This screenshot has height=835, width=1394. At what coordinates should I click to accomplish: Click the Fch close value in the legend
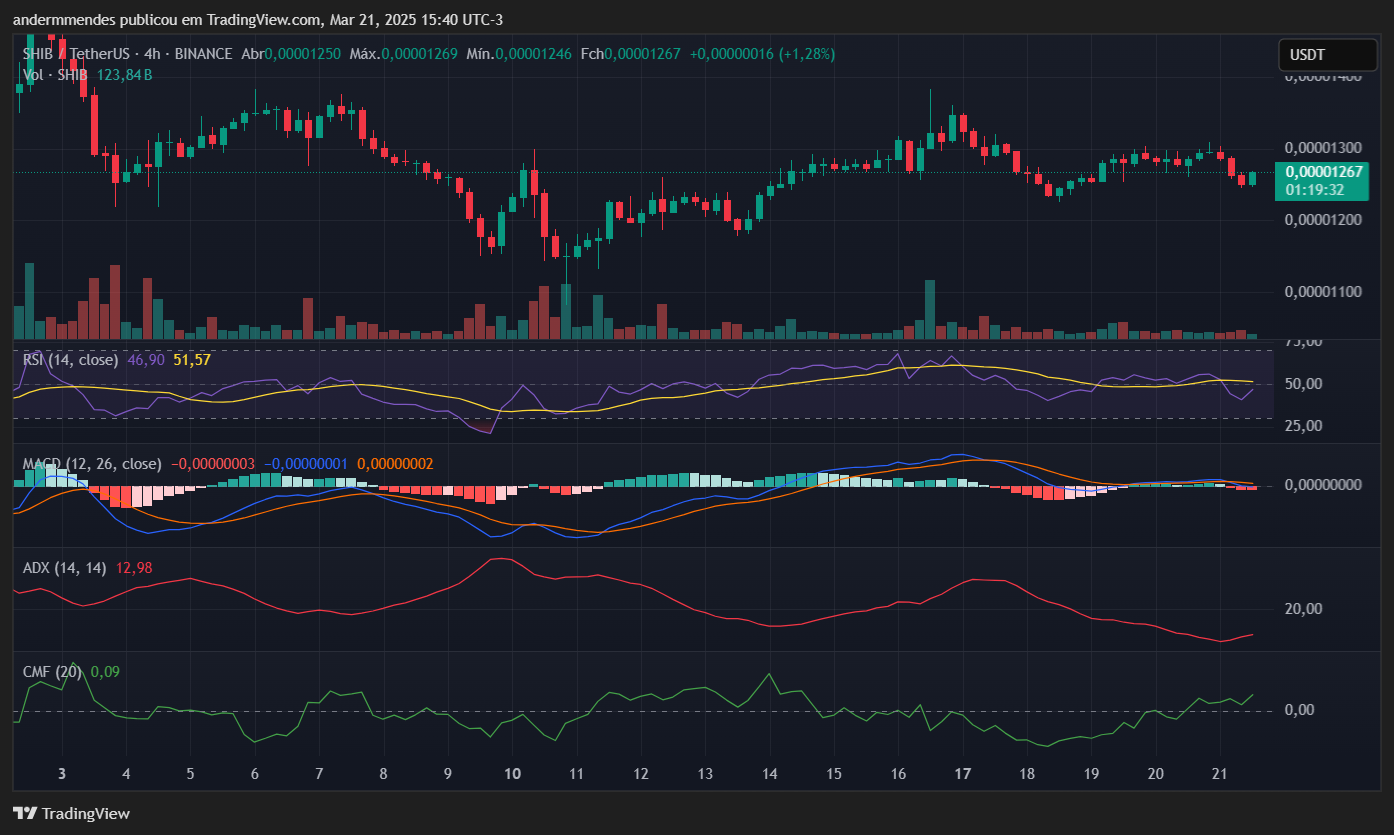click(643, 54)
